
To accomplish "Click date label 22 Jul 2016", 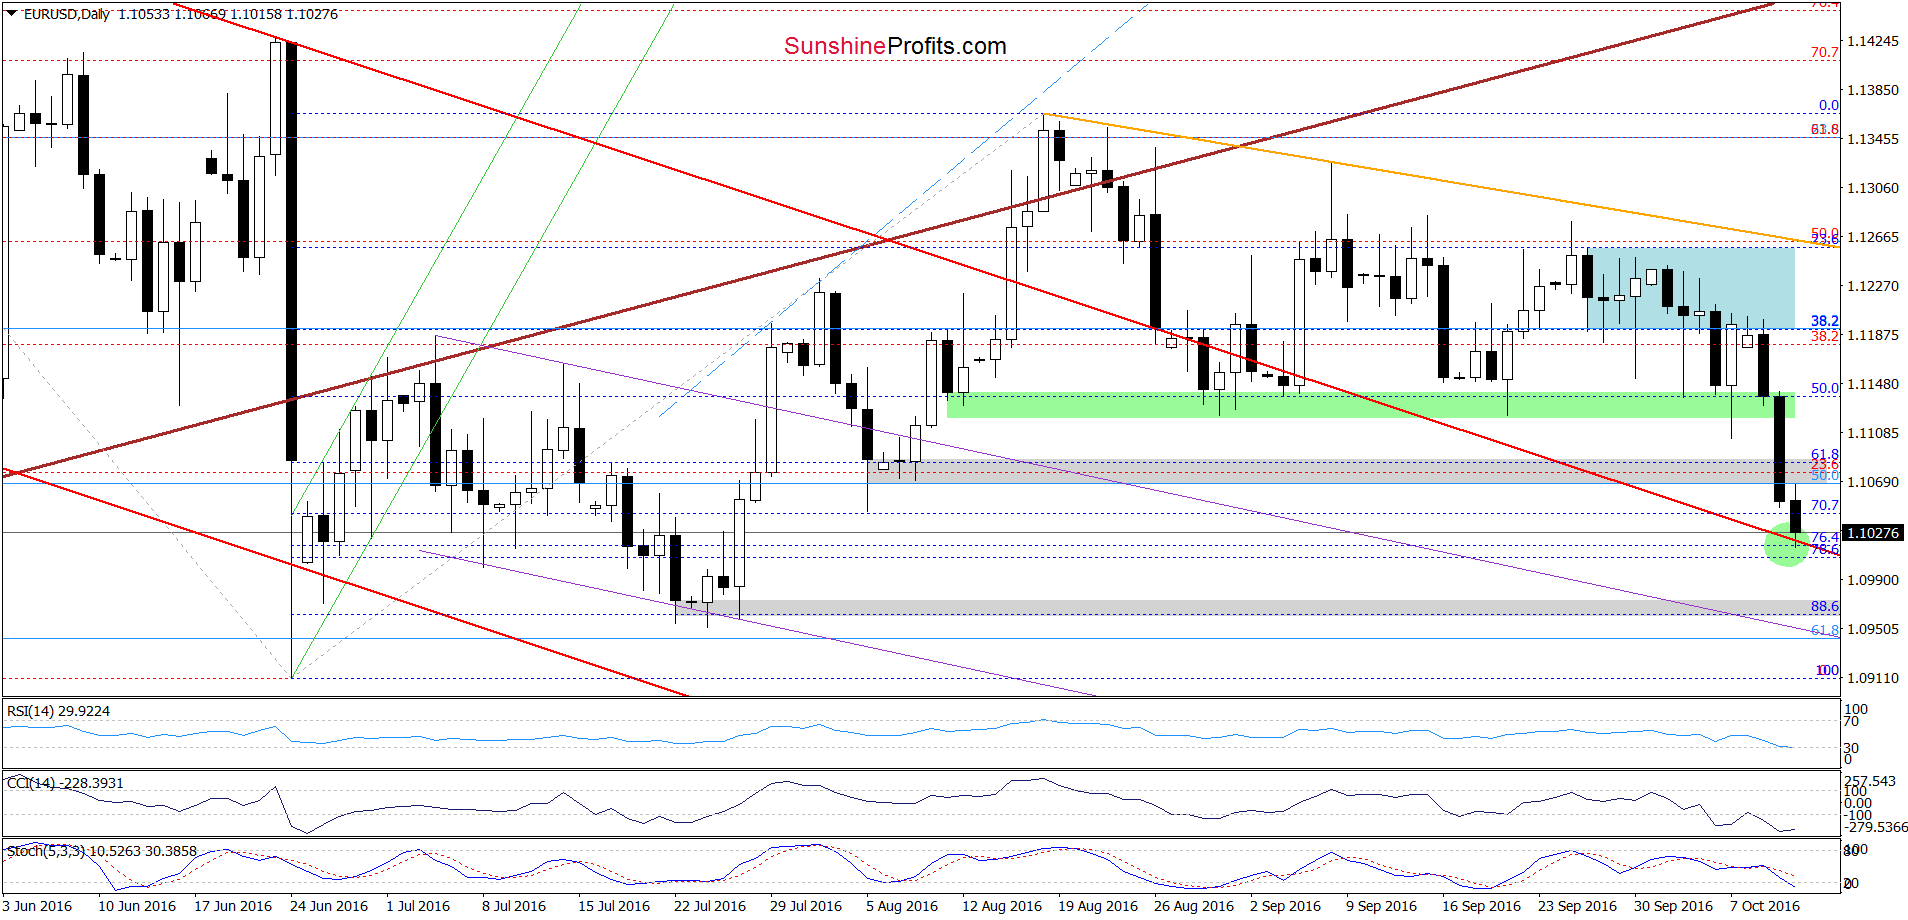I will 710,906.
